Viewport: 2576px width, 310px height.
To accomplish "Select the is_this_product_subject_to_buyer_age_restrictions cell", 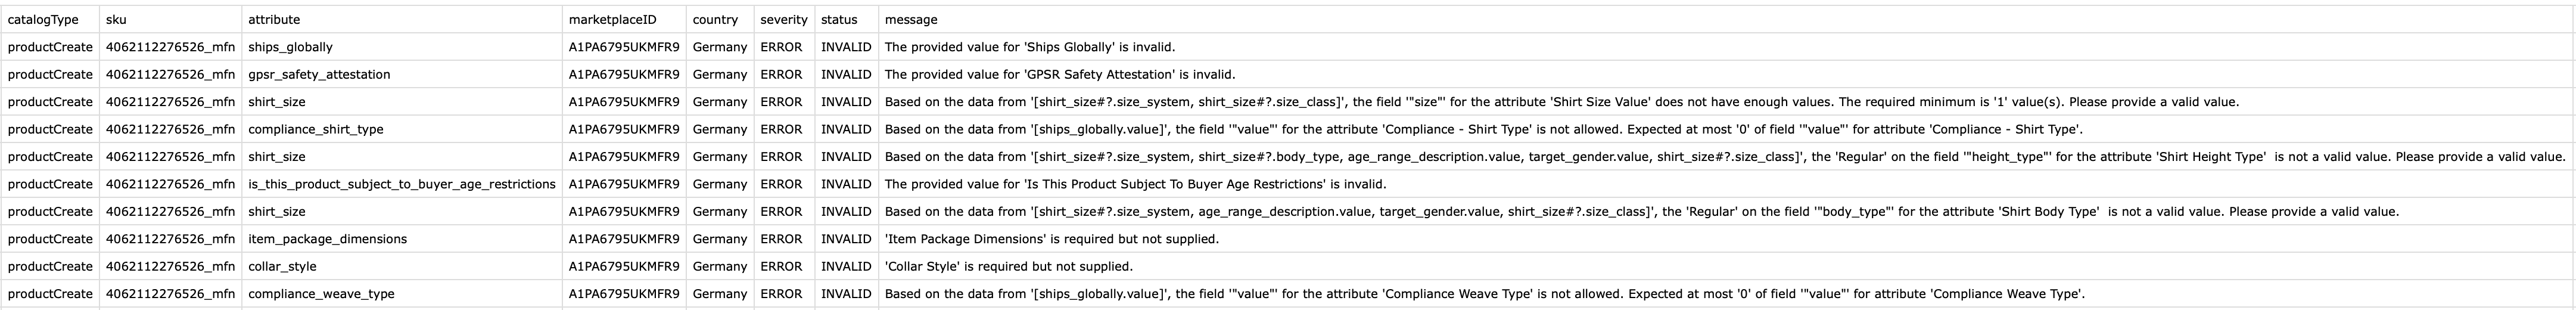I will 401,185.
